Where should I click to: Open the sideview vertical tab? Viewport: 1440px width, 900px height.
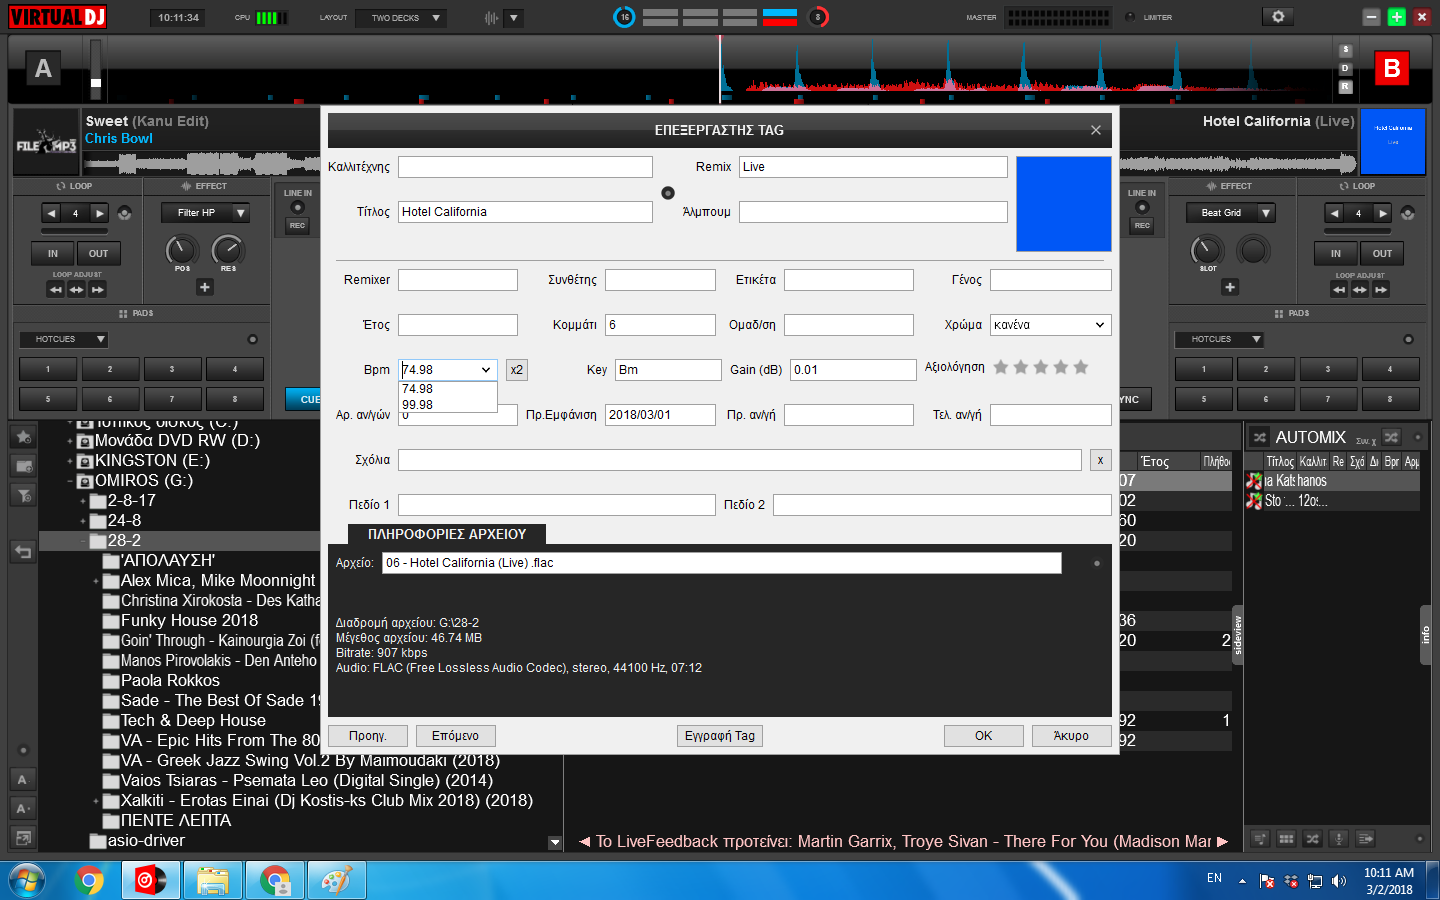click(x=1237, y=636)
